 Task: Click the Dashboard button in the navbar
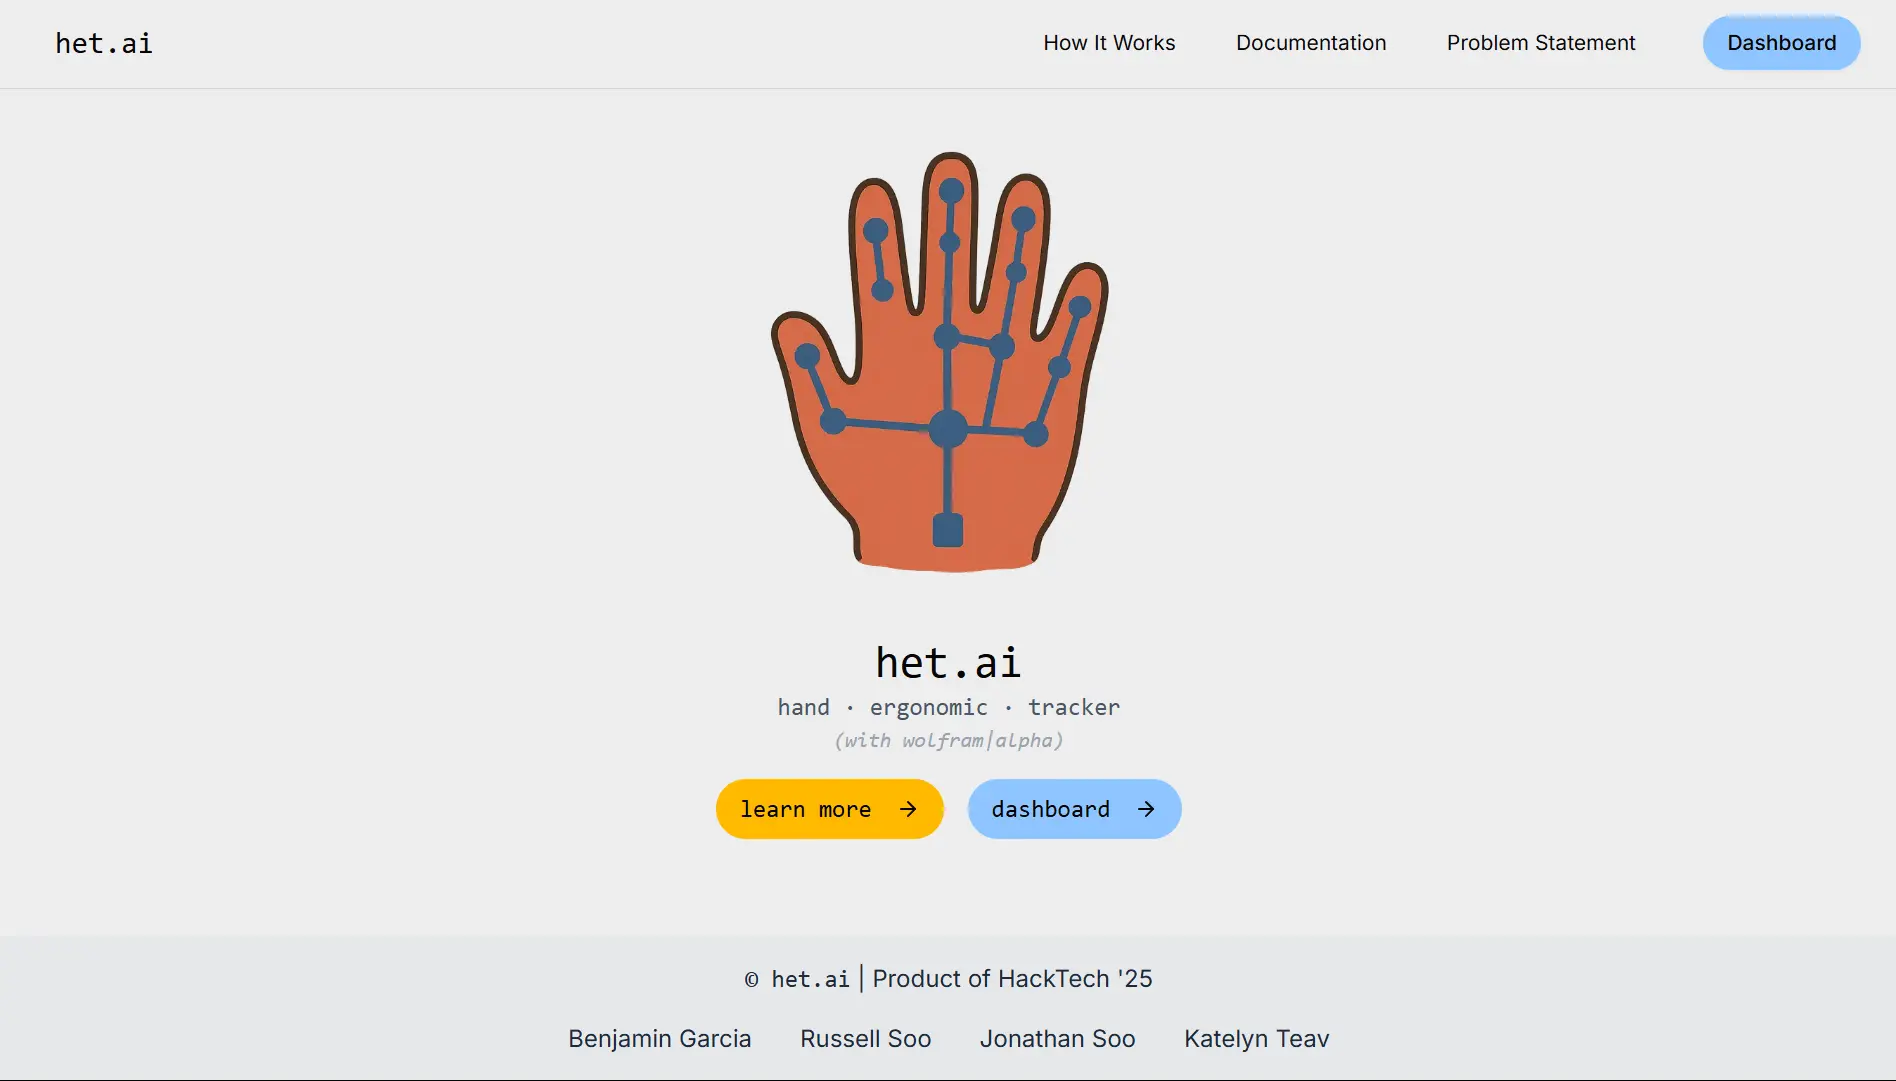point(1781,43)
